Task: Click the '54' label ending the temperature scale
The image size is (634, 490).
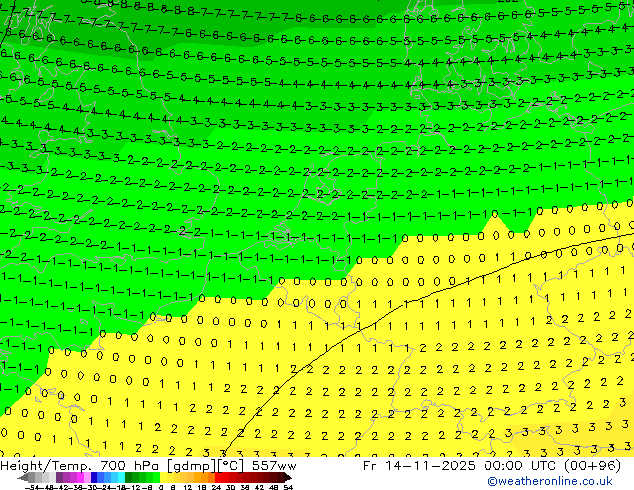Action: 288,488
